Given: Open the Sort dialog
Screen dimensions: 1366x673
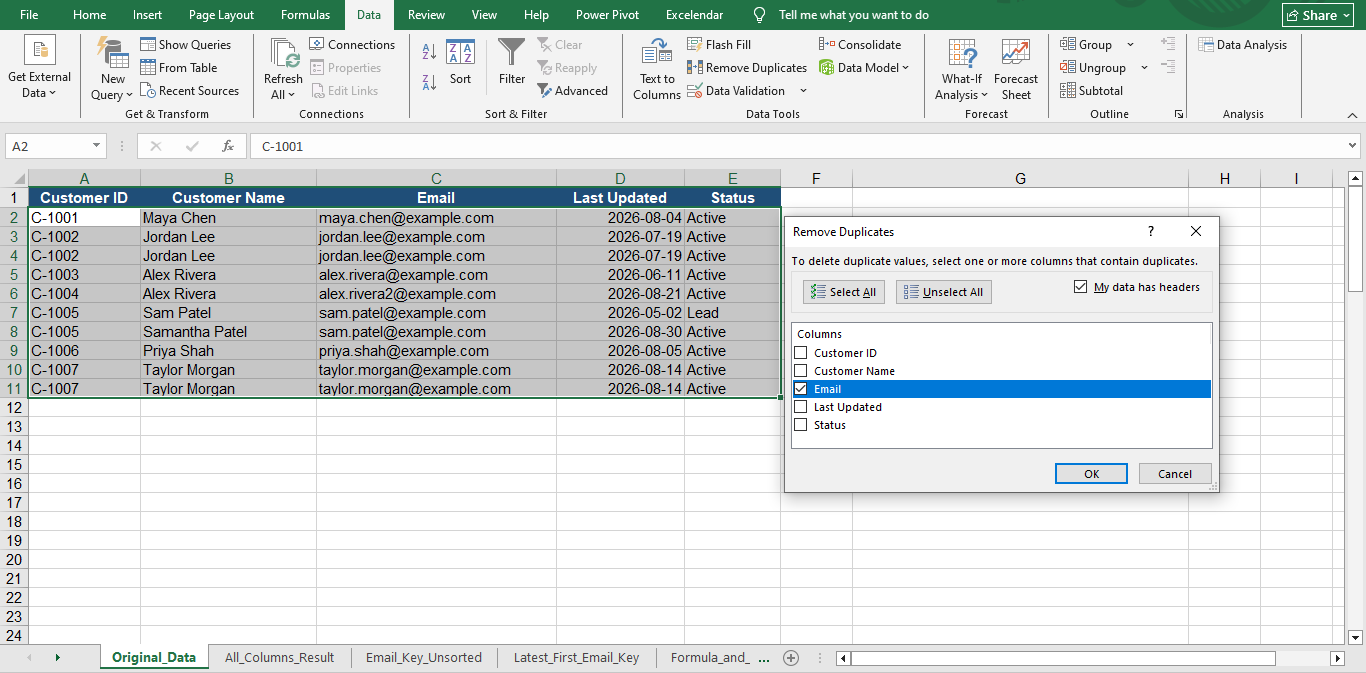Looking at the screenshot, I should tap(460, 63).
